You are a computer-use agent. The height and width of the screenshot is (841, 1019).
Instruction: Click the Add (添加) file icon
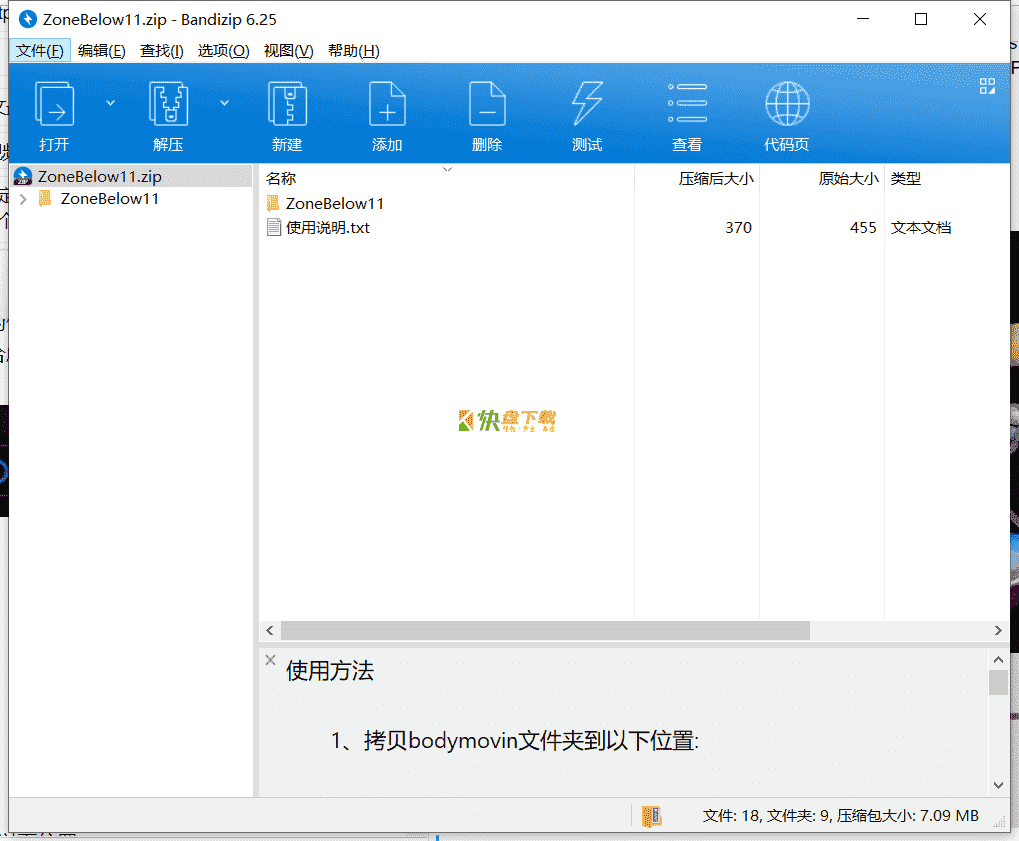(387, 103)
